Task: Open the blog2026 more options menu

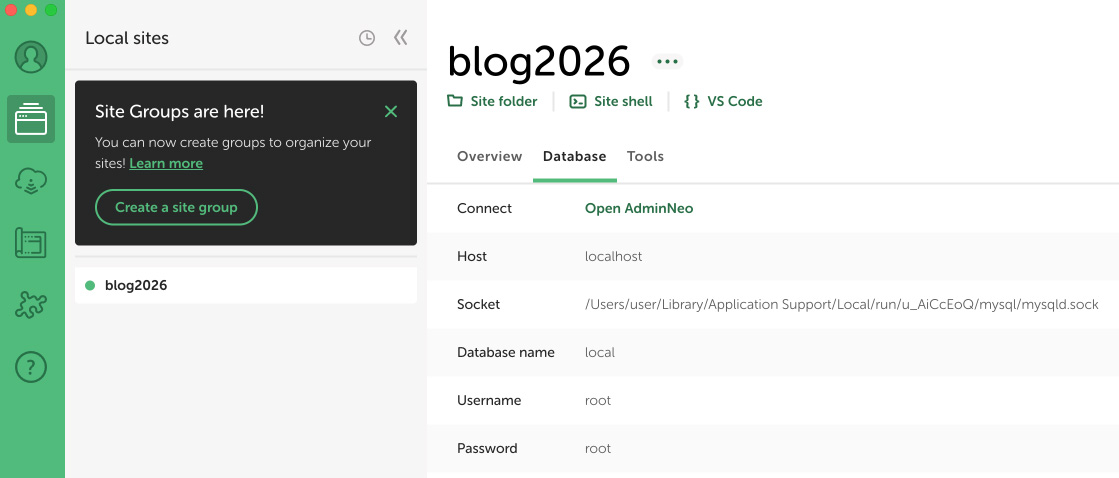Action: point(667,62)
